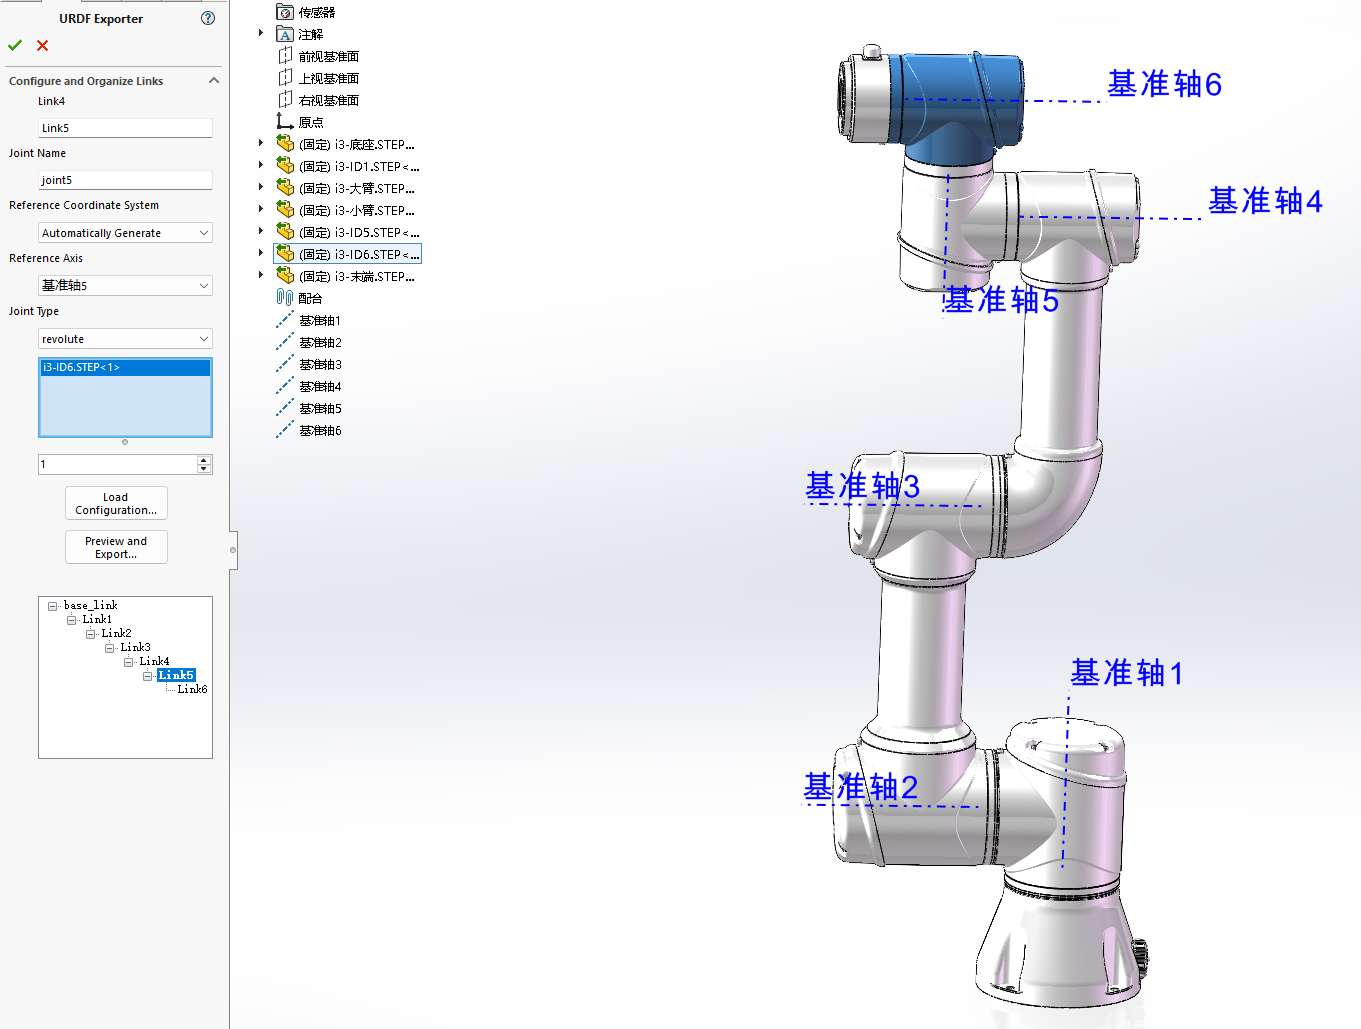
Task: Click the 基准轴4 label in 3D view
Action: coord(1265,201)
